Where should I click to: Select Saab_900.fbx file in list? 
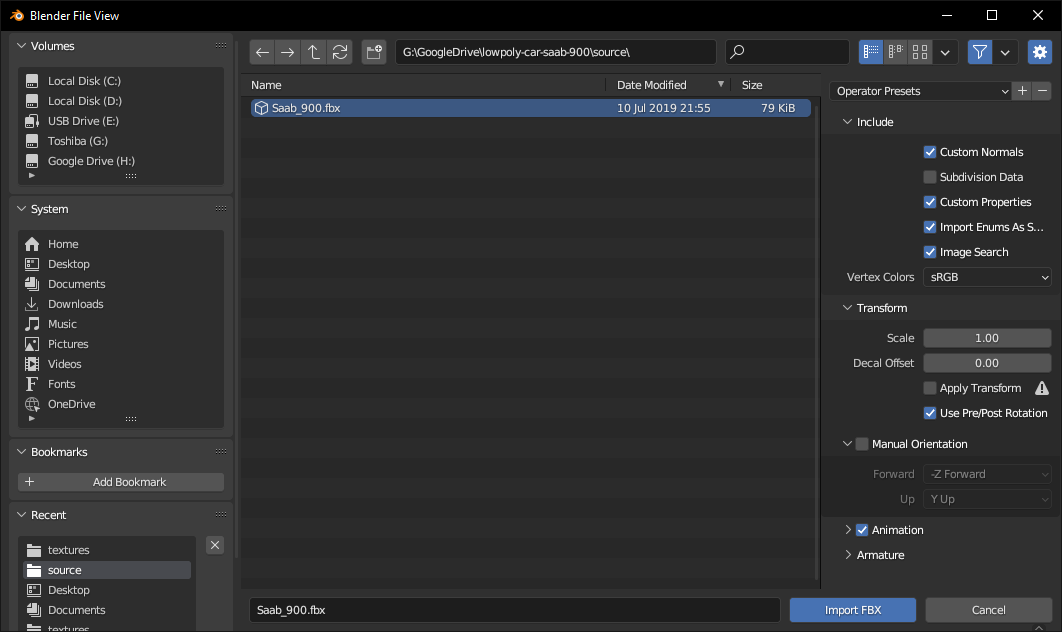[x=530, y=108]
